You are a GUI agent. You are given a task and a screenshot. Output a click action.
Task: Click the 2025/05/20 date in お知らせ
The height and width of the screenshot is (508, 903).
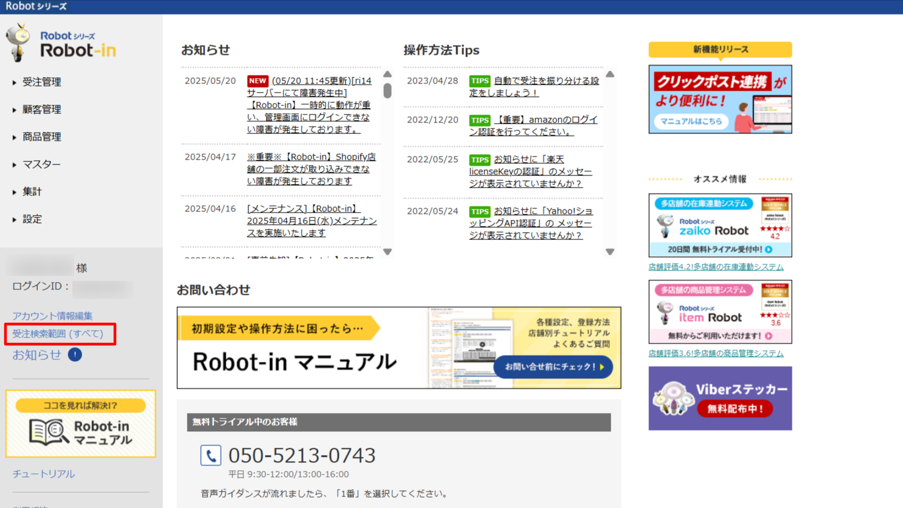pyautogui.click(x=210, y=81)
